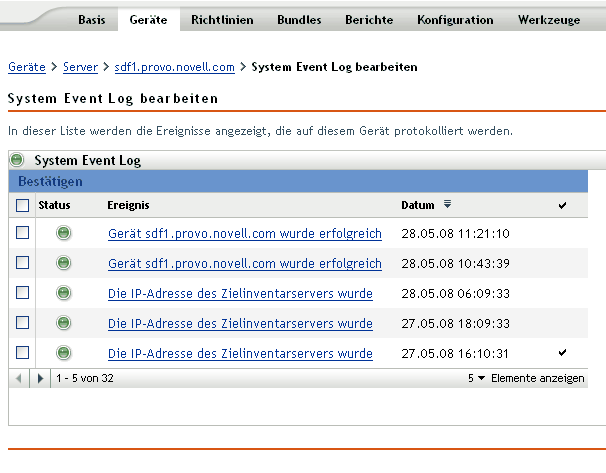Switch to the Basis tab
Image resolution: width=606 pixels, height=473 pixels.
(92, 20)
